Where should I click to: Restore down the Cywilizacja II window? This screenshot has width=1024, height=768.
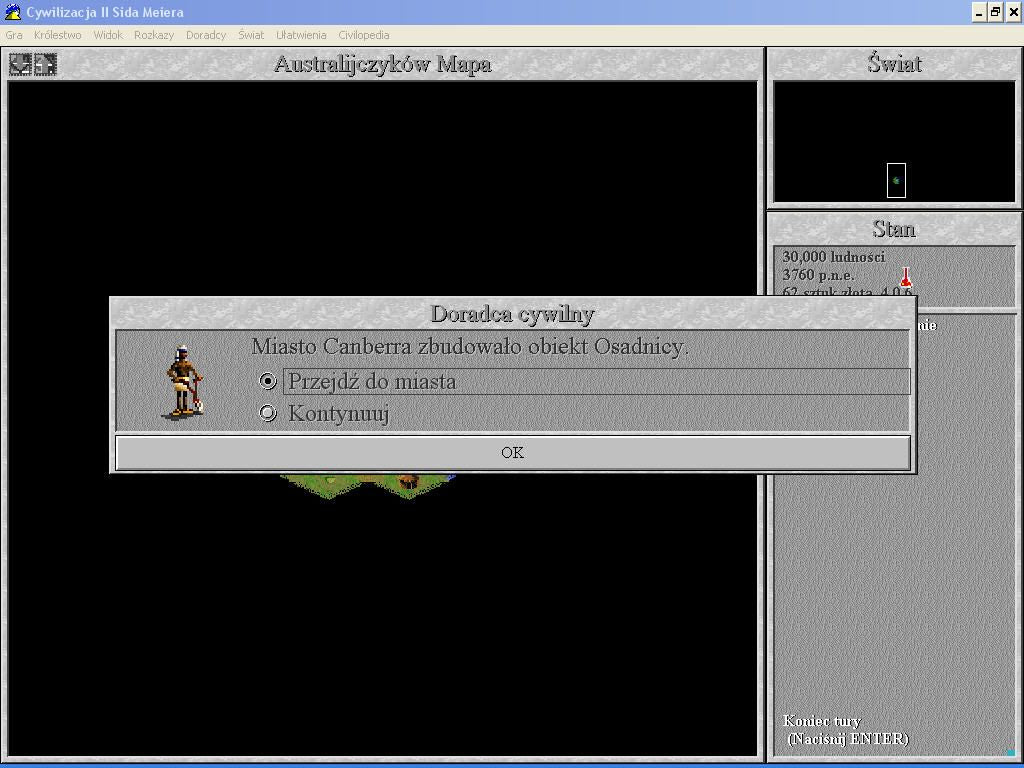point(995,12)
